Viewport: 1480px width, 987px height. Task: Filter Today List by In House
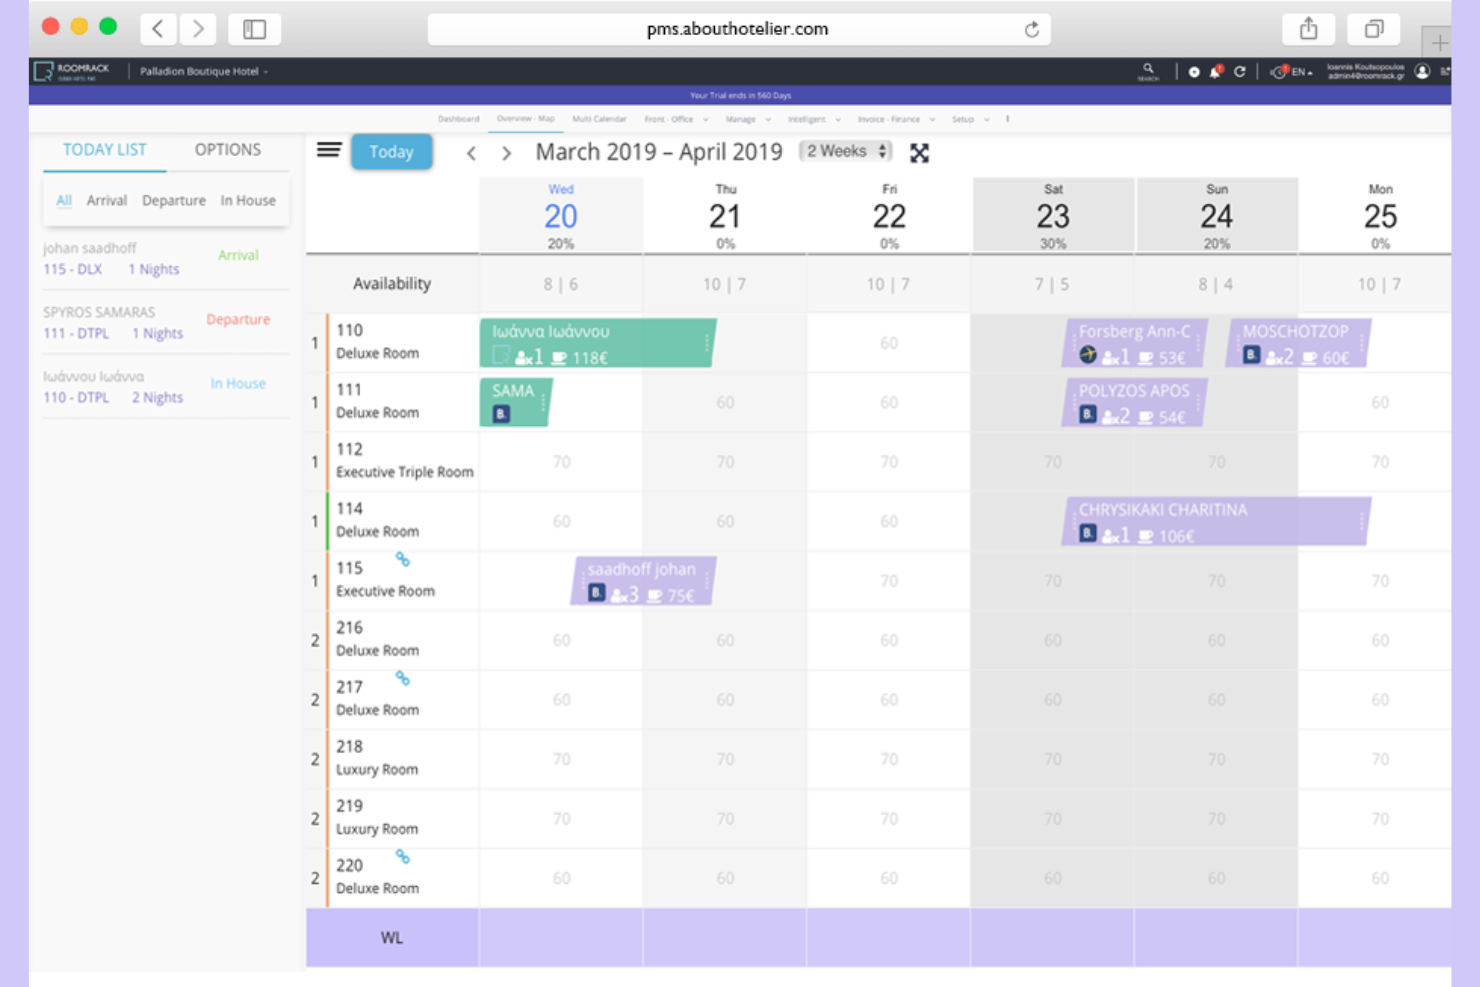coord(247,200)
